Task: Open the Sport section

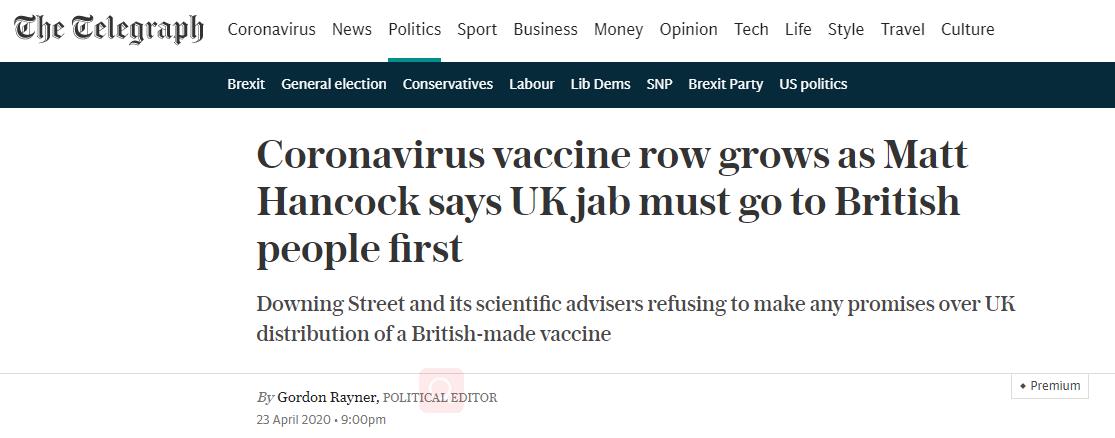Action: pyautogui.click(x=477, y=29)
